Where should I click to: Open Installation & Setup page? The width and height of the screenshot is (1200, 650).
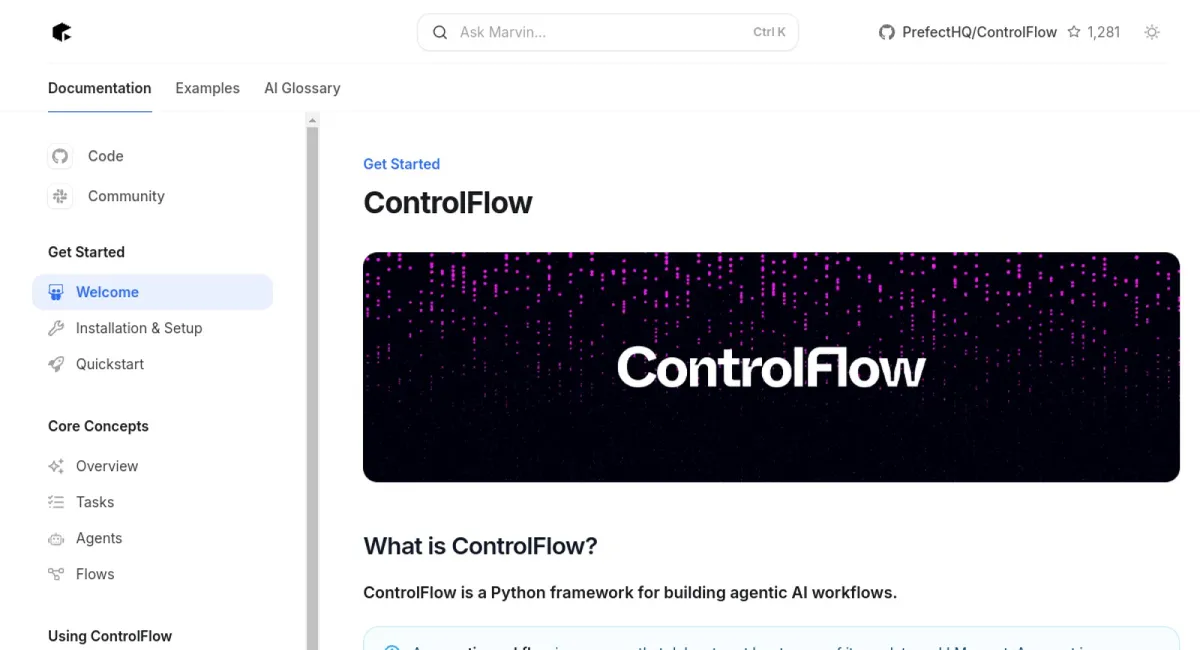click(139, 328)
